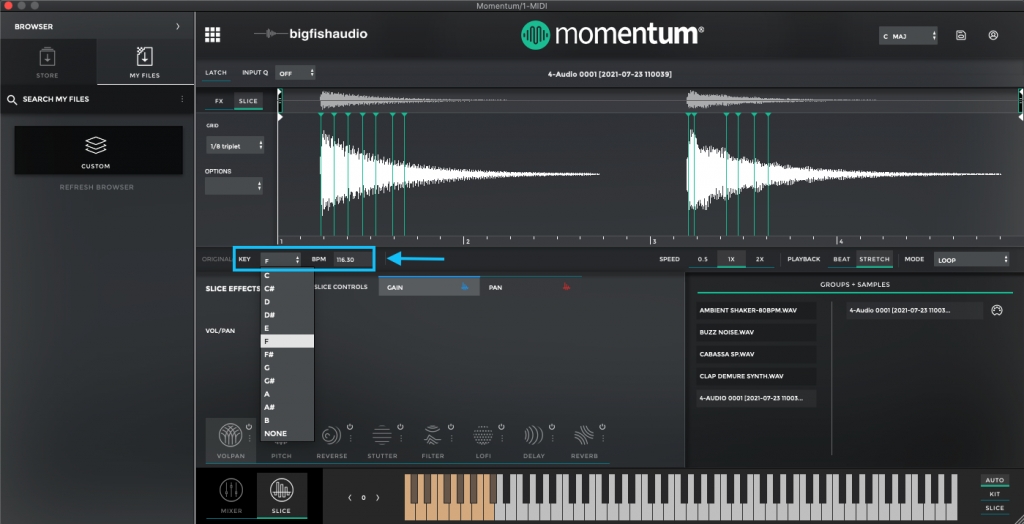1024x524 pixels.
Task: Click the Store download icon
Action: click(x=47, y=57)
